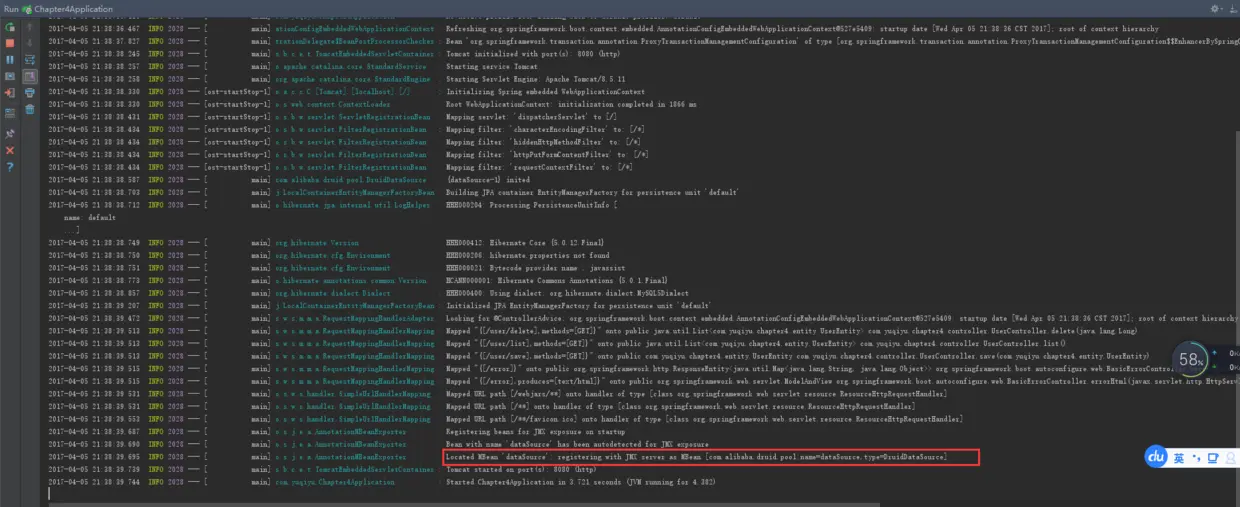
Task: Stop the running application
Action: (10, 43)
